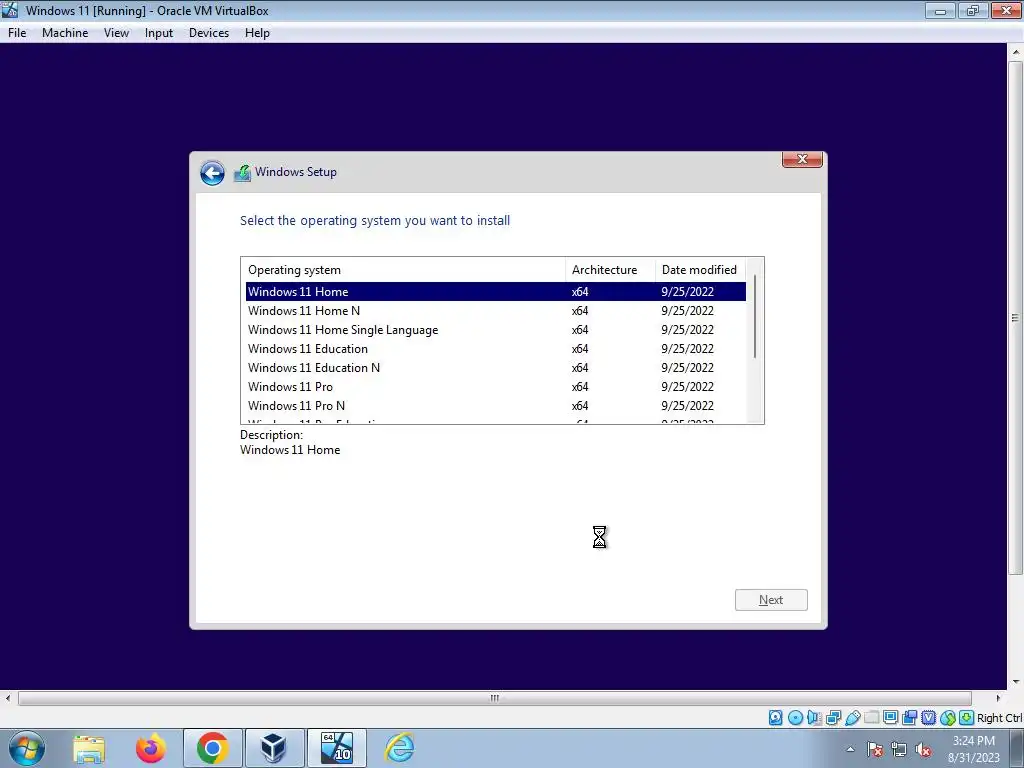Click the VirtualBox shared folders status icon

(x=871, y=718)
